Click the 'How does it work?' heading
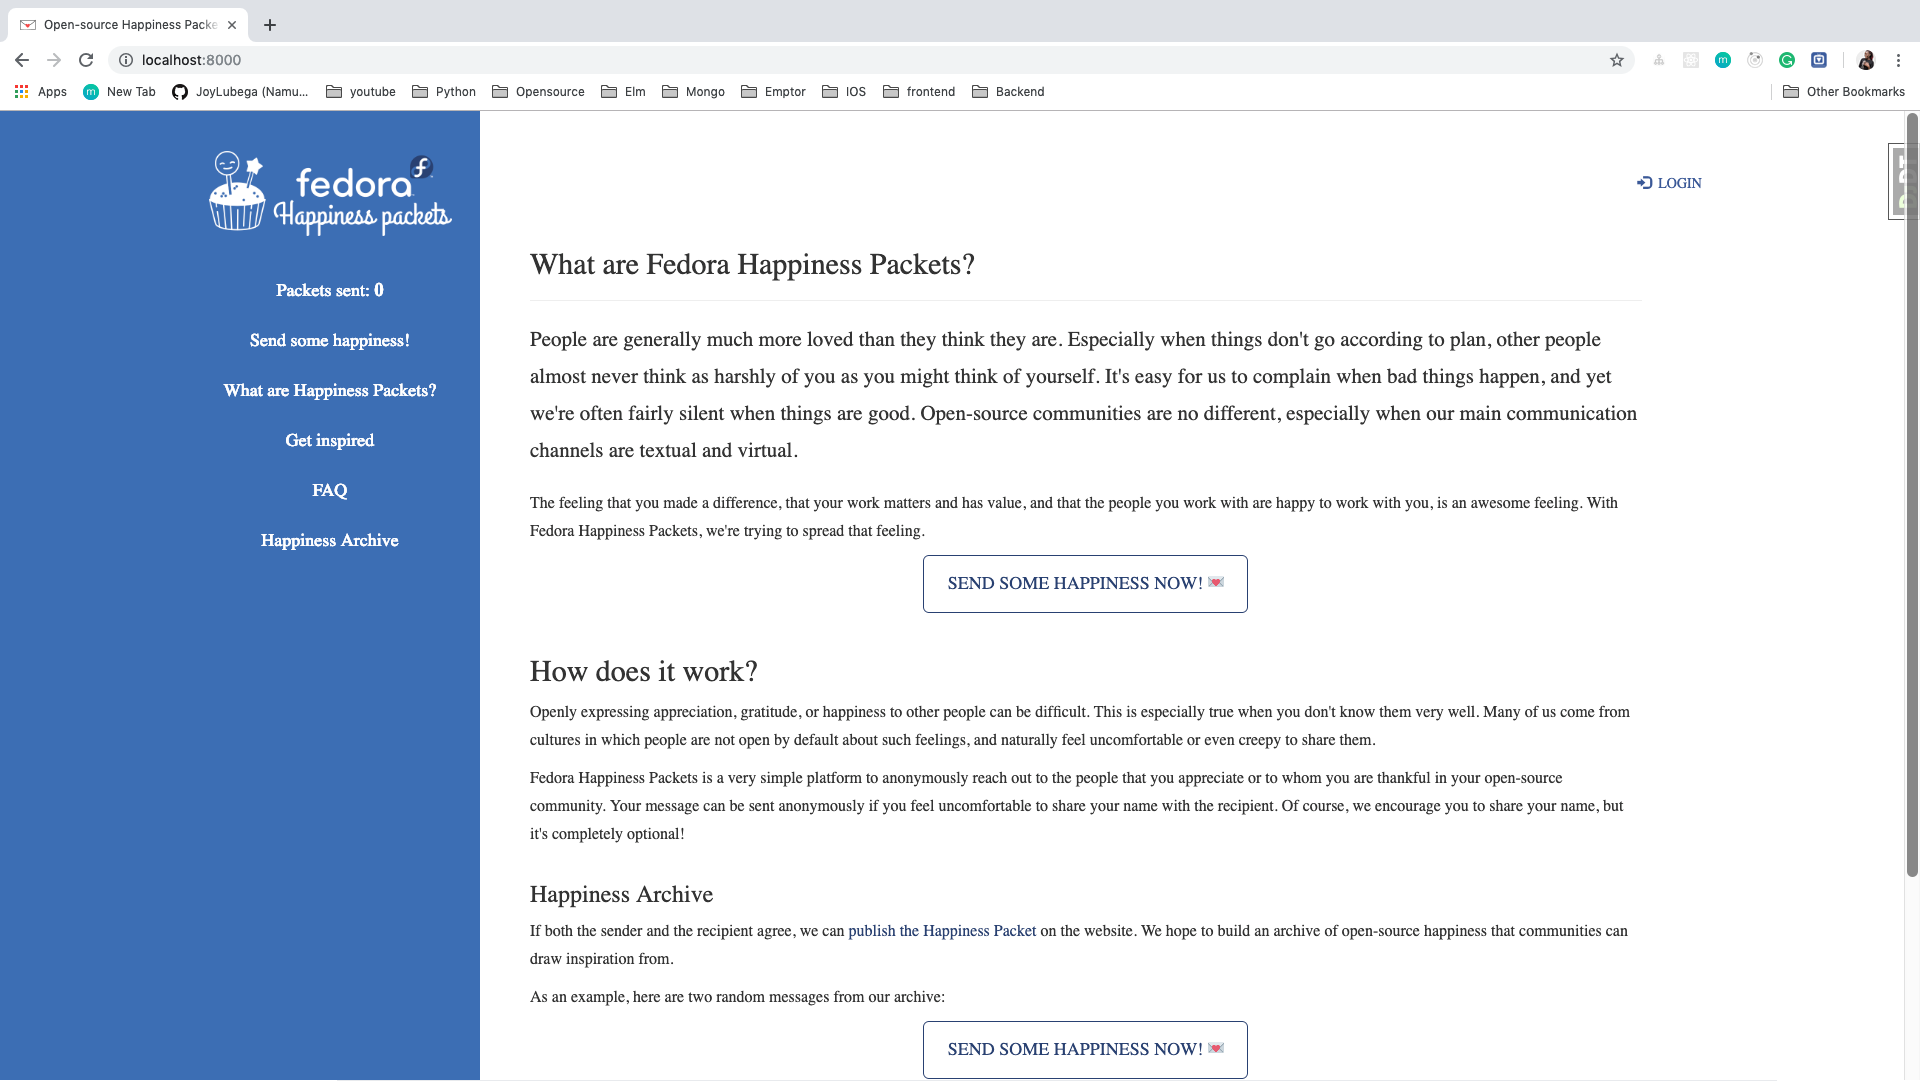The width and height of the screenshot is (1920, 1081). [x=644, y=671]
